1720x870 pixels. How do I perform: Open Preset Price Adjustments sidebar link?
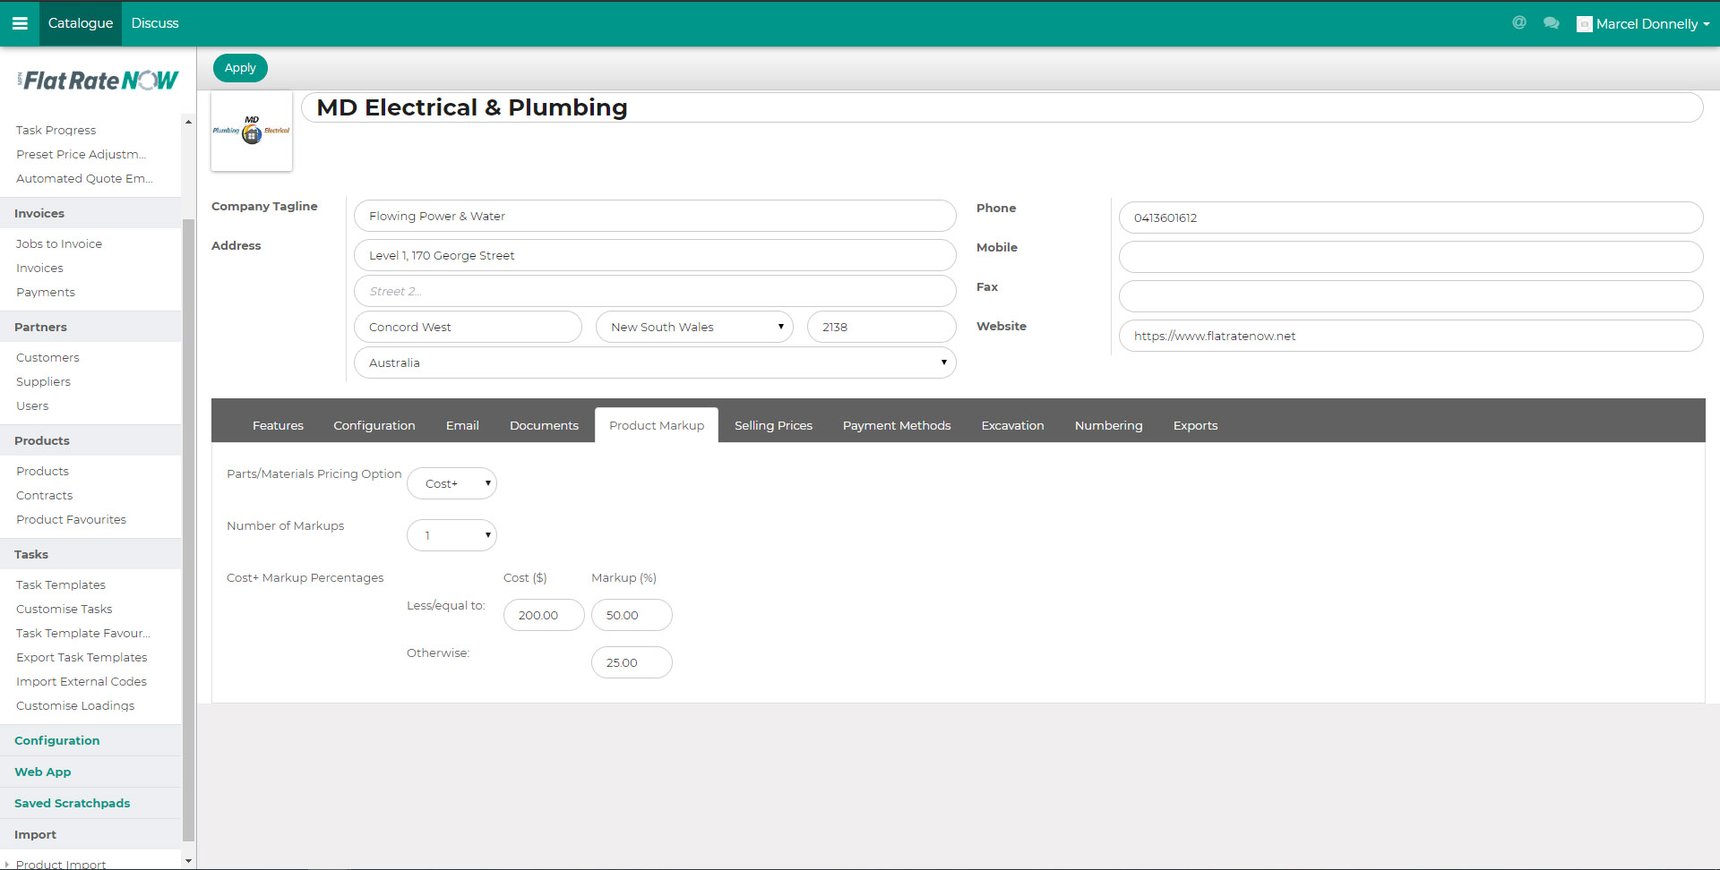(x=81, y=155)
